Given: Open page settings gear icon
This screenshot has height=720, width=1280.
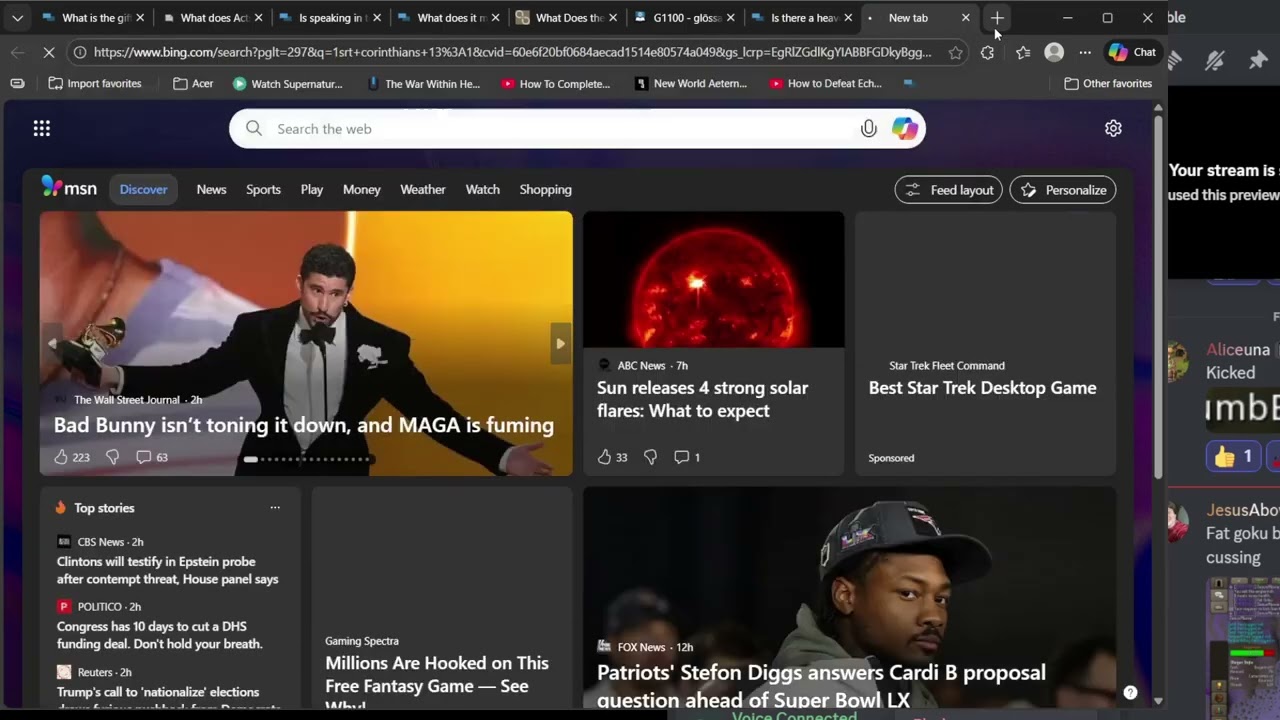Looking at the screenshot, I should click(x=1113, y=128).
